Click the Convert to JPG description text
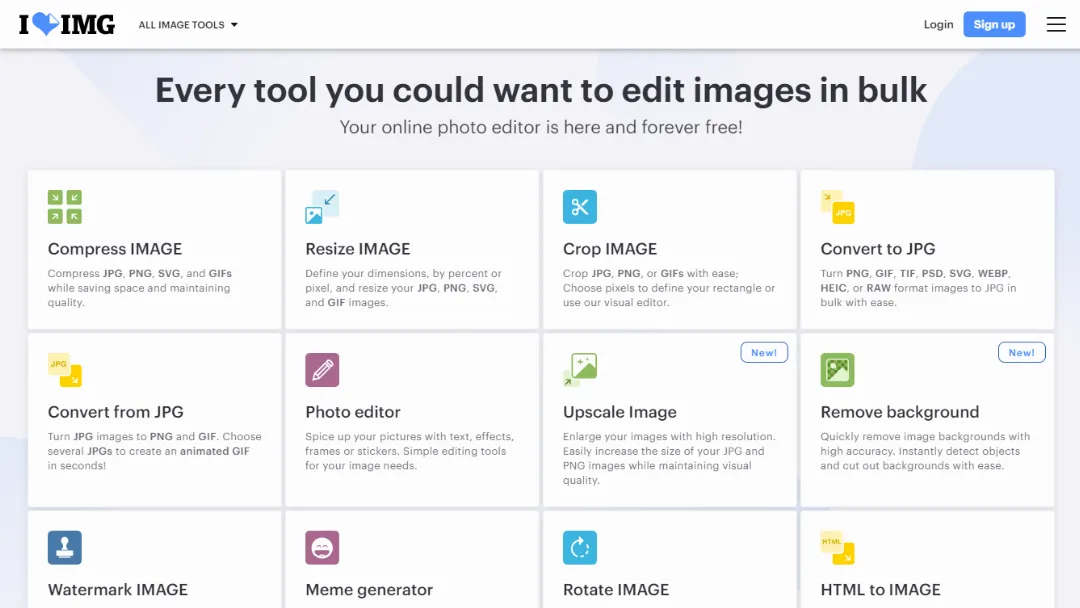The width and height of the screenshot is (1080, 608). click(918, 288)
